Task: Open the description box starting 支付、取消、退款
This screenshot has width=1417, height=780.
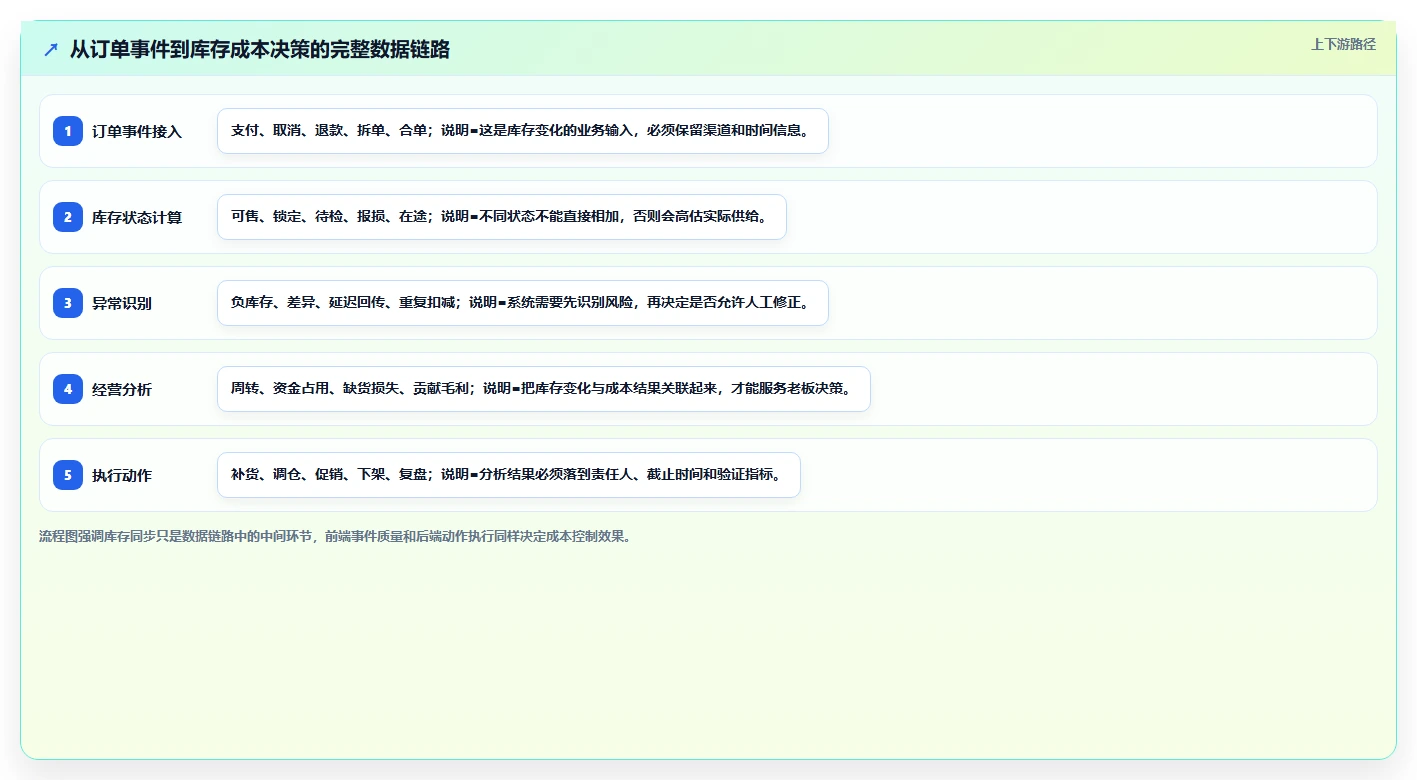Action: click(x=523, y=131)
